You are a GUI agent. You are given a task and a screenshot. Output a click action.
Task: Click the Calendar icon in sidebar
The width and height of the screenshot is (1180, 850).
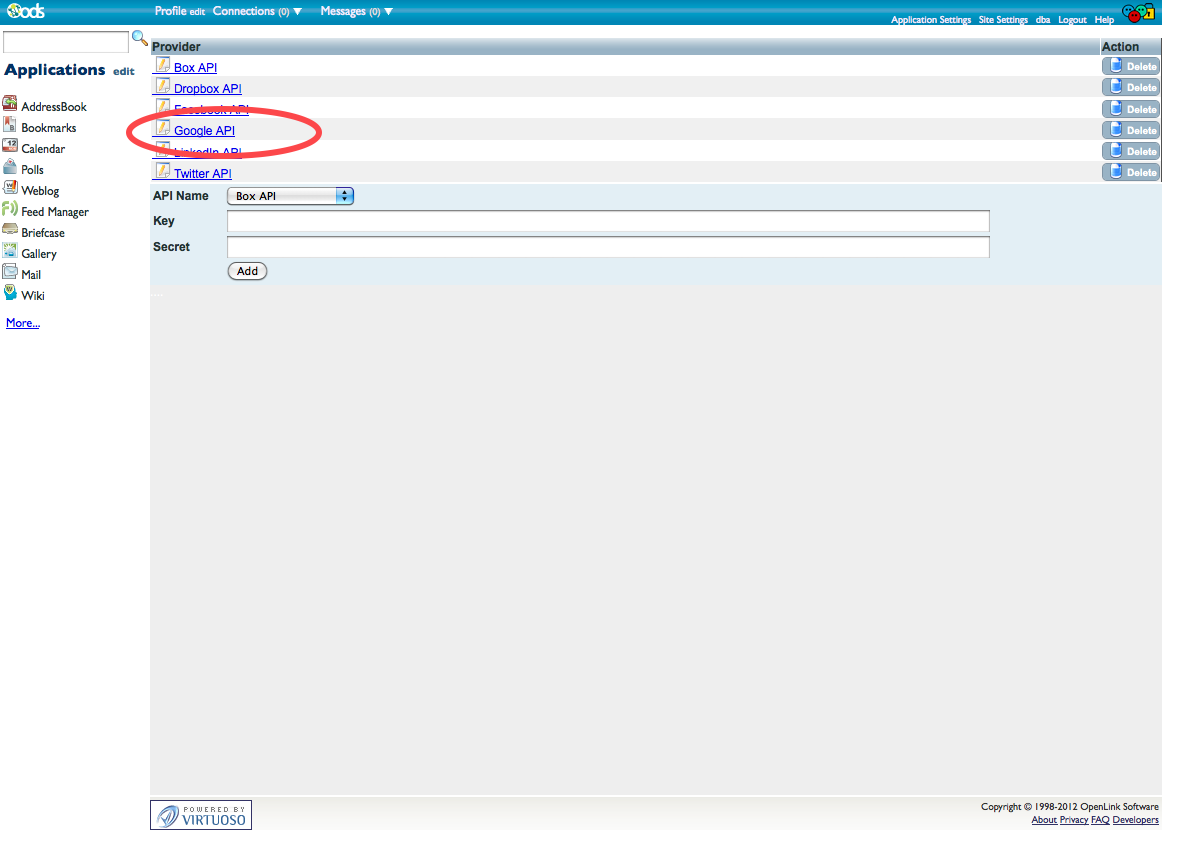click(10, 147)
